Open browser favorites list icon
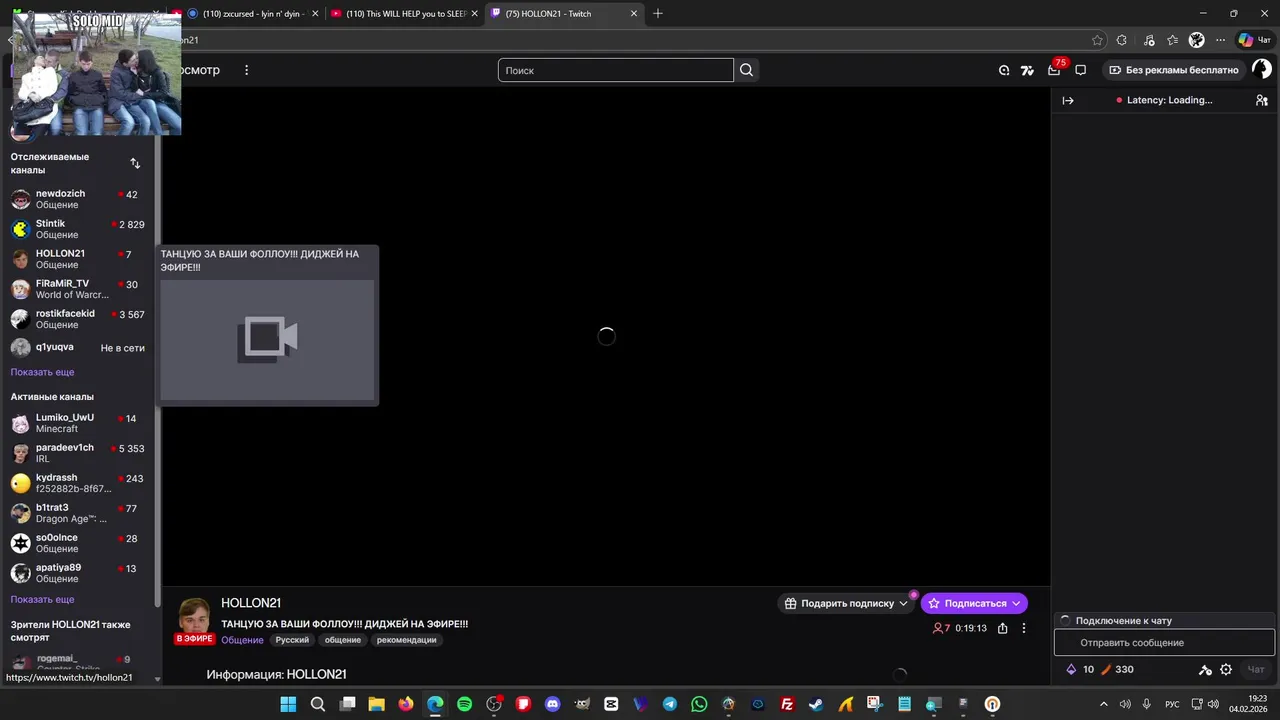1280x720 pixels. pyautogui.click(x=1172, y=40)
